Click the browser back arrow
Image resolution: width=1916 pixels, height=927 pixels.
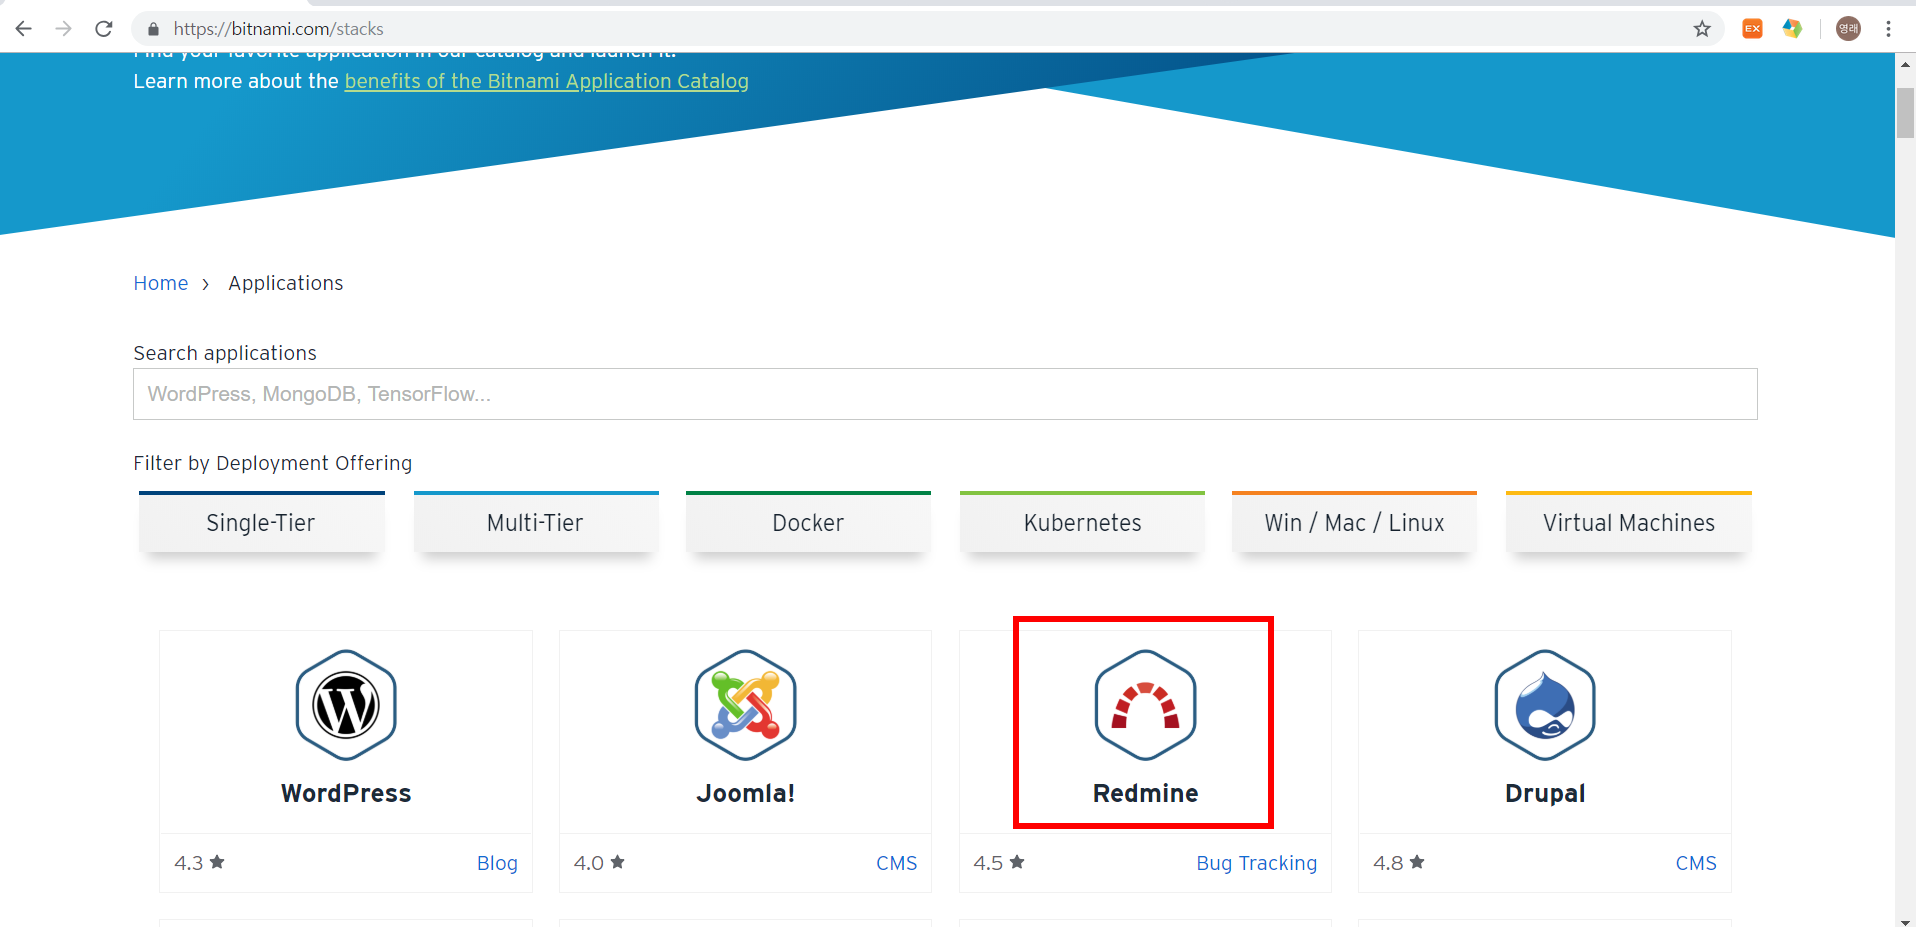(x=24, y=29)
